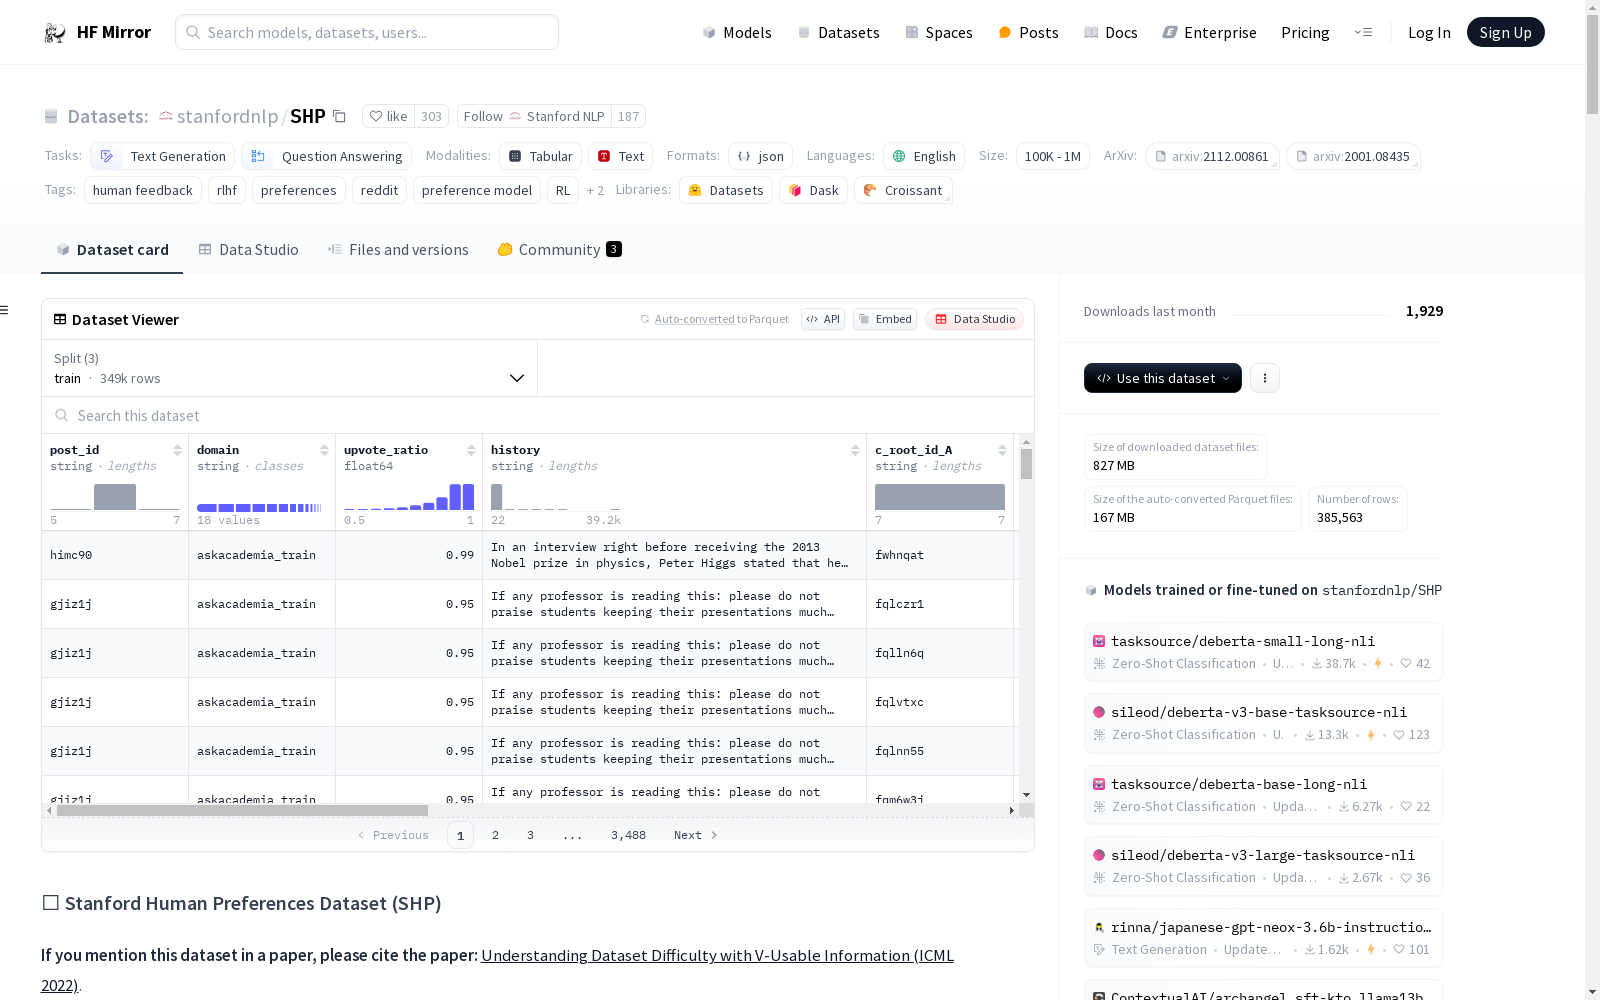Go to page 2 of the viewer
Screen dimensions: 1600x1000
click(495, 835)
